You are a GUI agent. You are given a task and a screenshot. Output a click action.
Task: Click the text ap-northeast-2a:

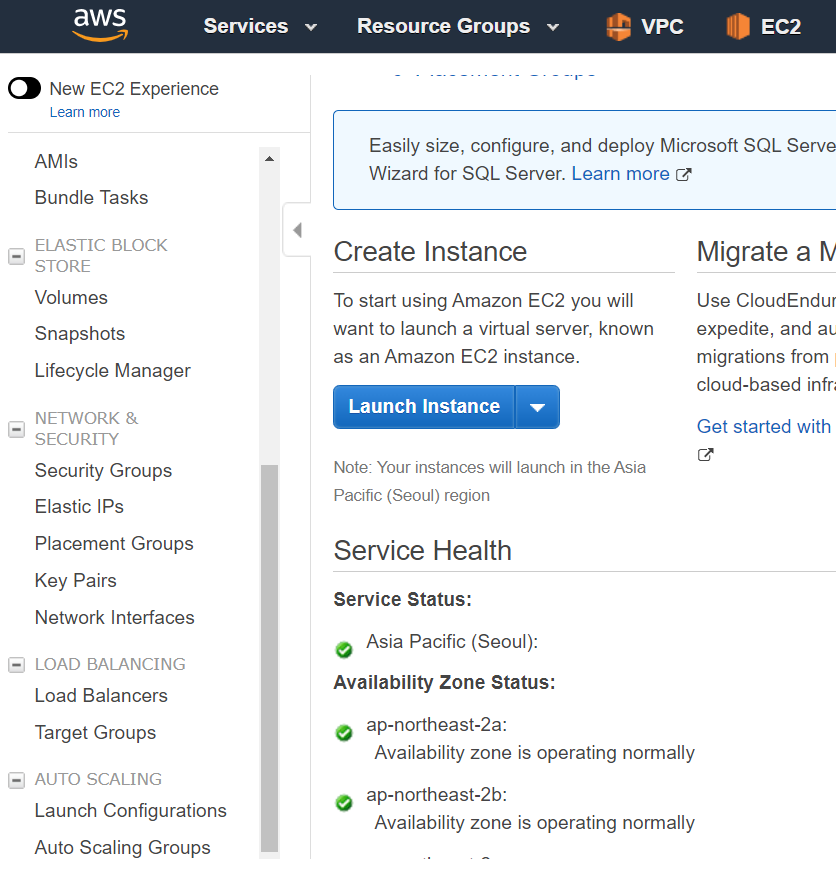[436, 725]
